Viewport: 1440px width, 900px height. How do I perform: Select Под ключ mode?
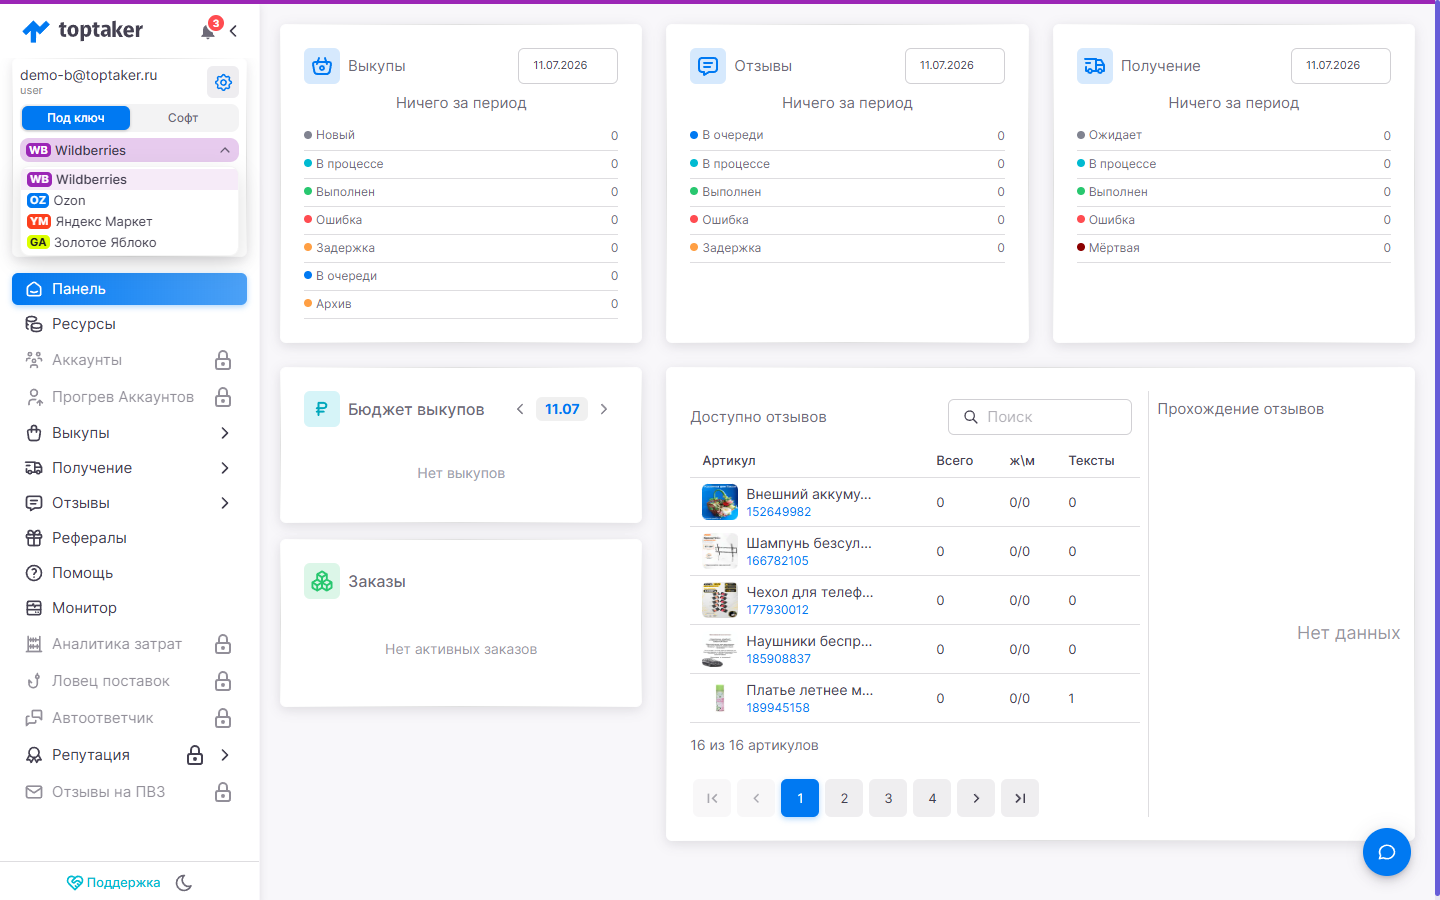tap(76, 118)
